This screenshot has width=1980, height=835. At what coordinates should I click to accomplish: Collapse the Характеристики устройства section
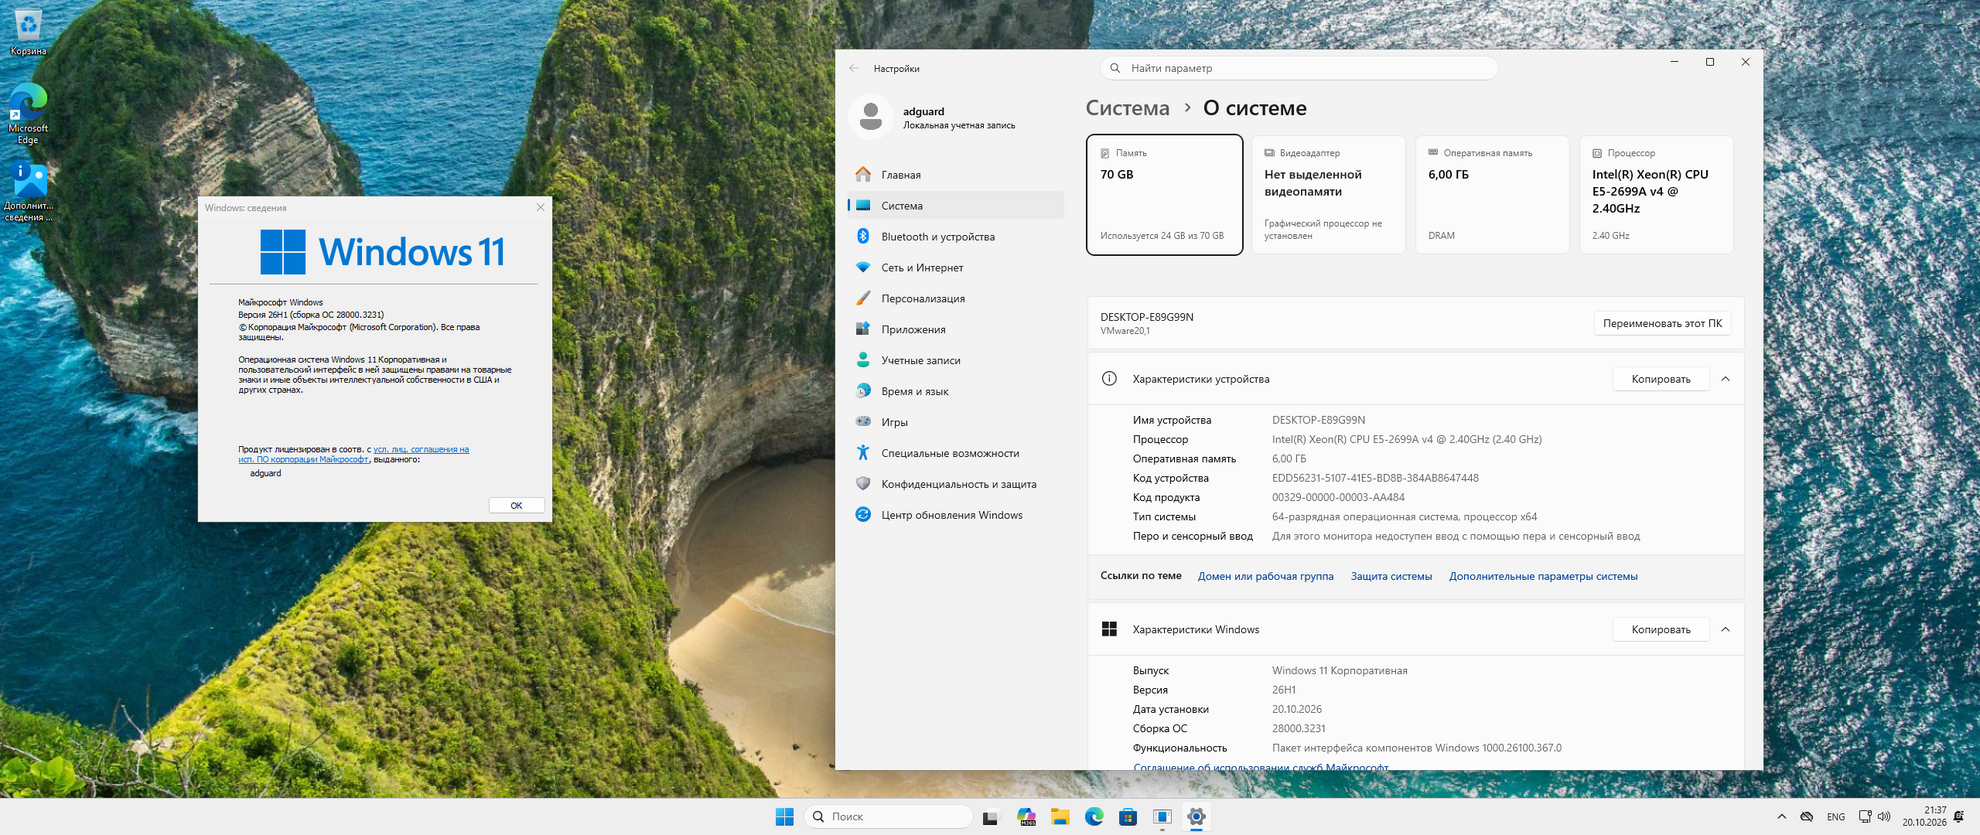(x=1725, y=380)
